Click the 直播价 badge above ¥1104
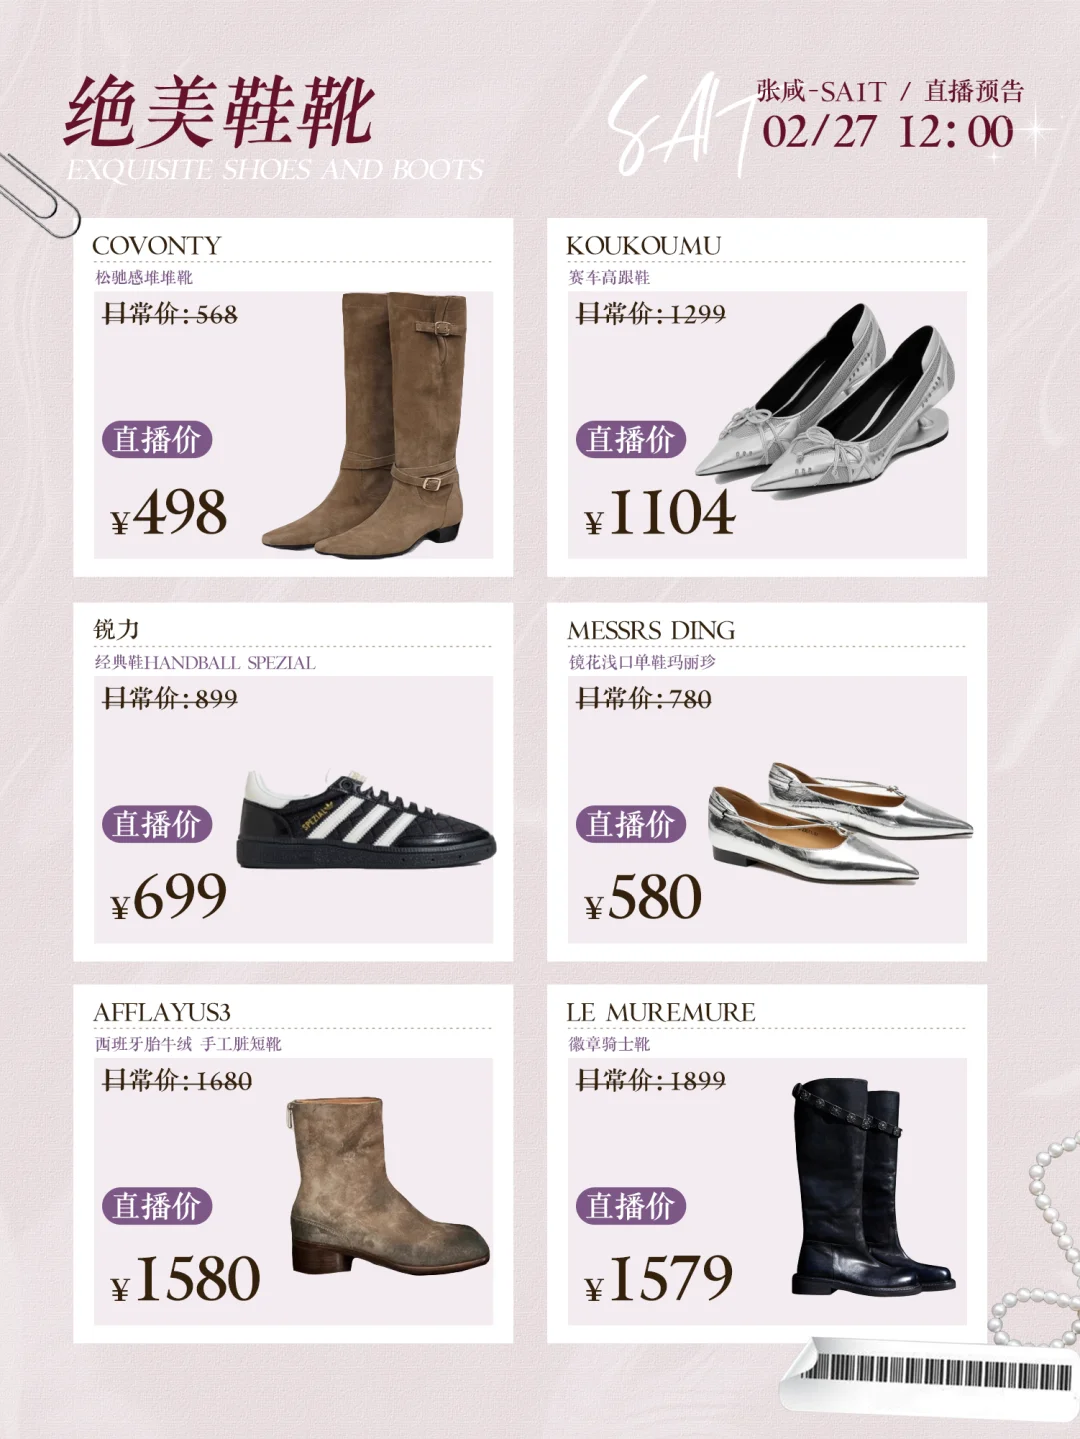This screenshot has height=1439, width=1080. [631, 439]
